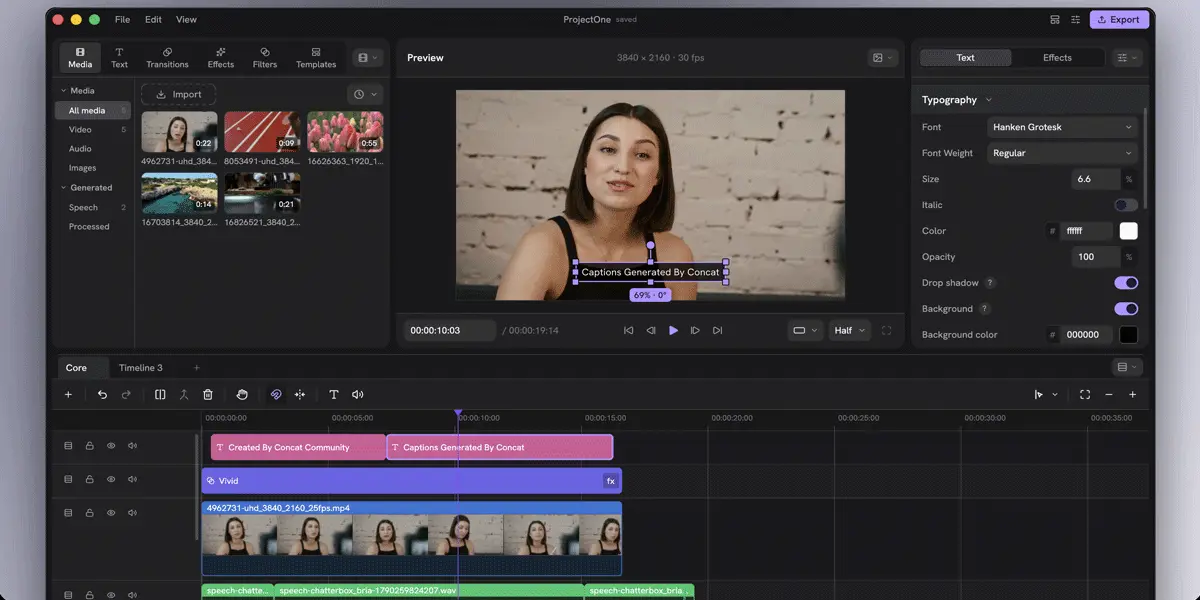The width and height of the screenshot is (1200, 600).
Task: Switch to the Effects tab in the properties panel
Action: (1057, 58)
